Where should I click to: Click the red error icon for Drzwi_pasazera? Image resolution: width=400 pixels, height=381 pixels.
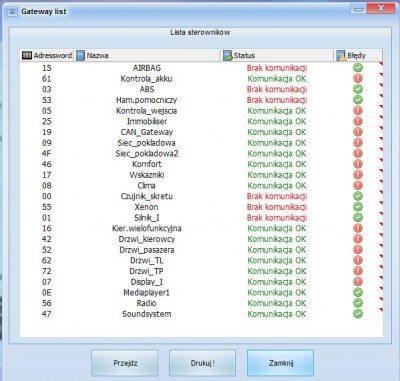358,249
